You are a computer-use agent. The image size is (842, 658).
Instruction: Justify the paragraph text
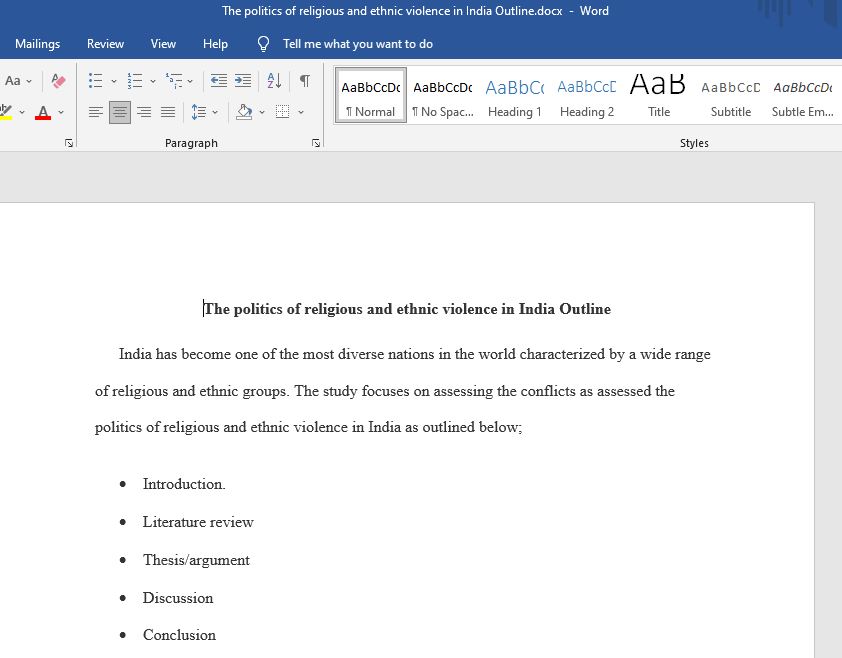pyautogui.click(x=168, y=112)
